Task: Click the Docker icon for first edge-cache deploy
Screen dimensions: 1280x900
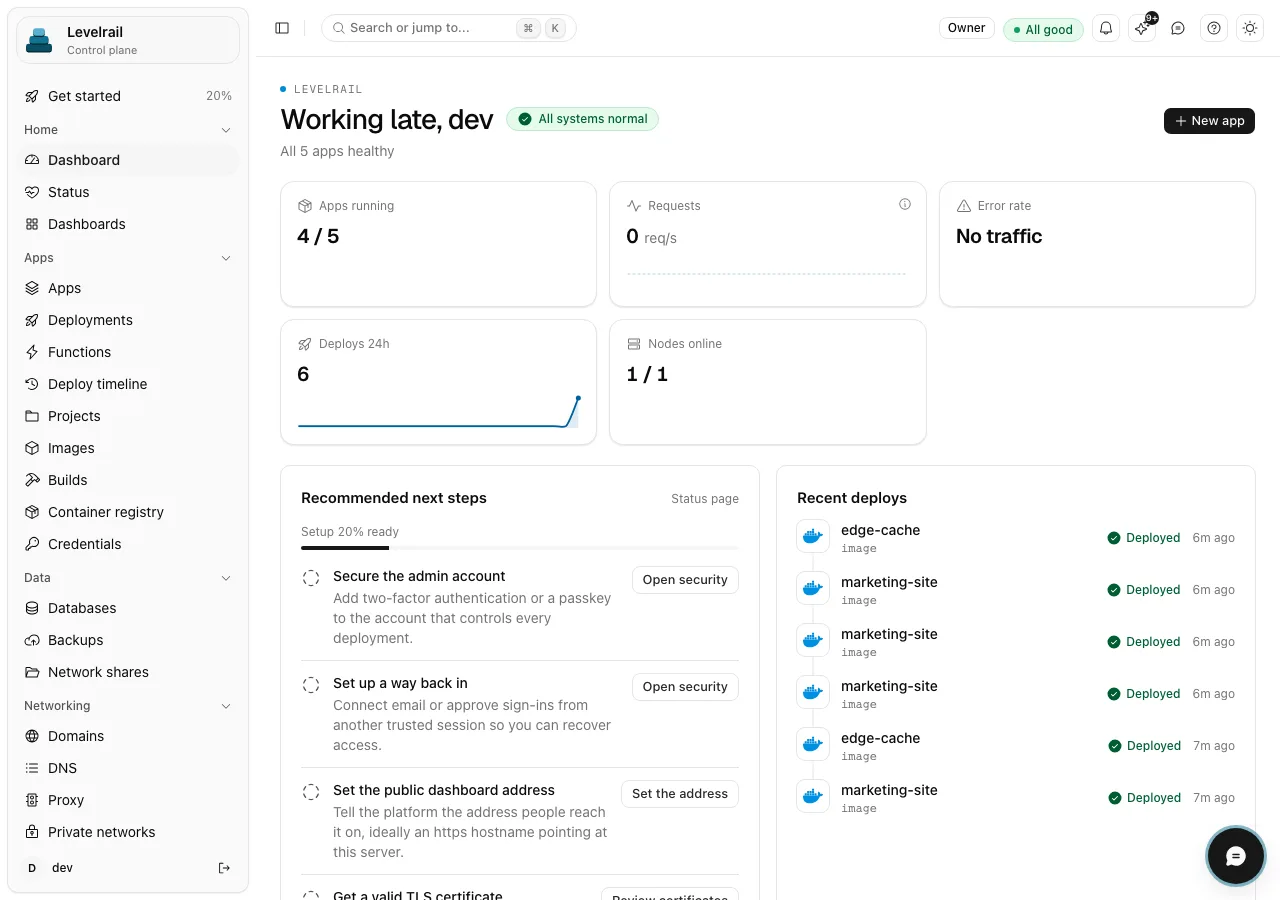Action: pyautogui.click(x=813, y=537)
